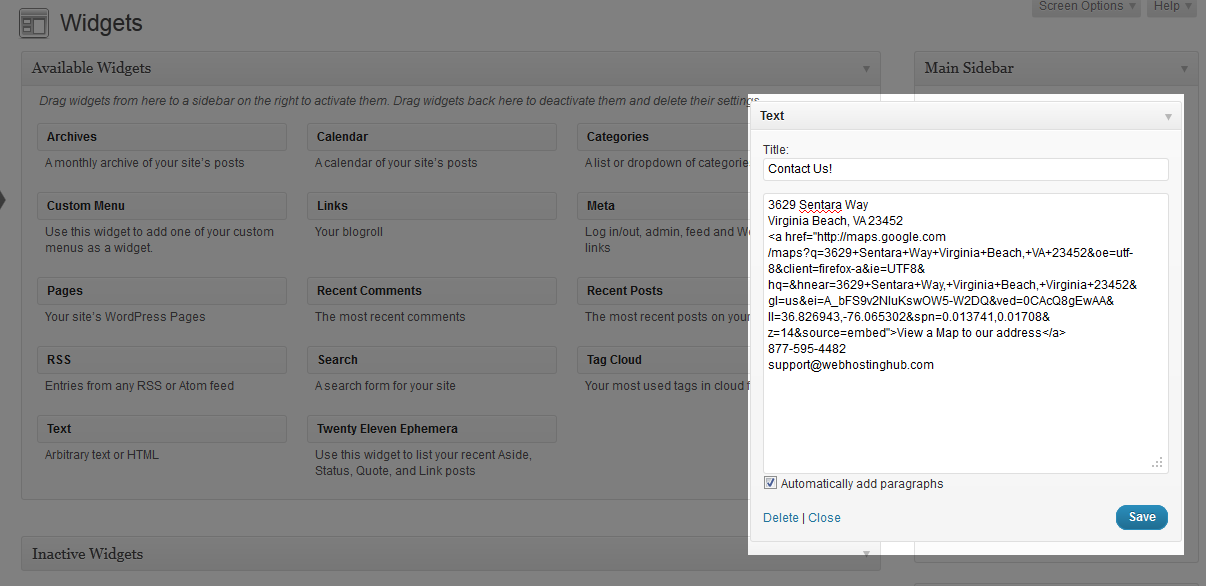
Task: Open the Help tab
Action: point(1172,7)
